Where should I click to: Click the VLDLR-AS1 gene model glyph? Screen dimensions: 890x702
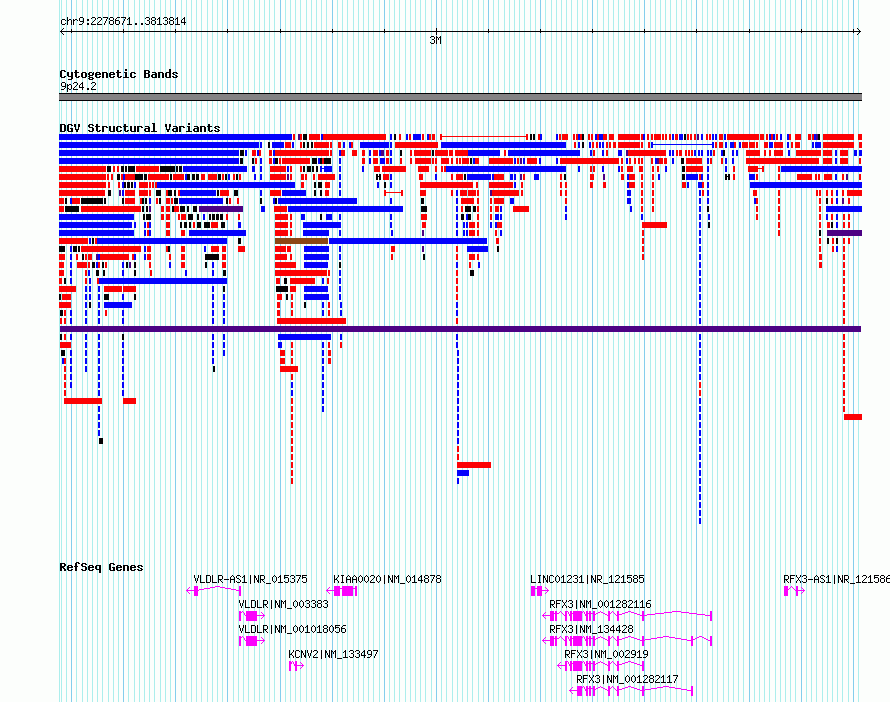pyautogui.click(x=214, y=591)
